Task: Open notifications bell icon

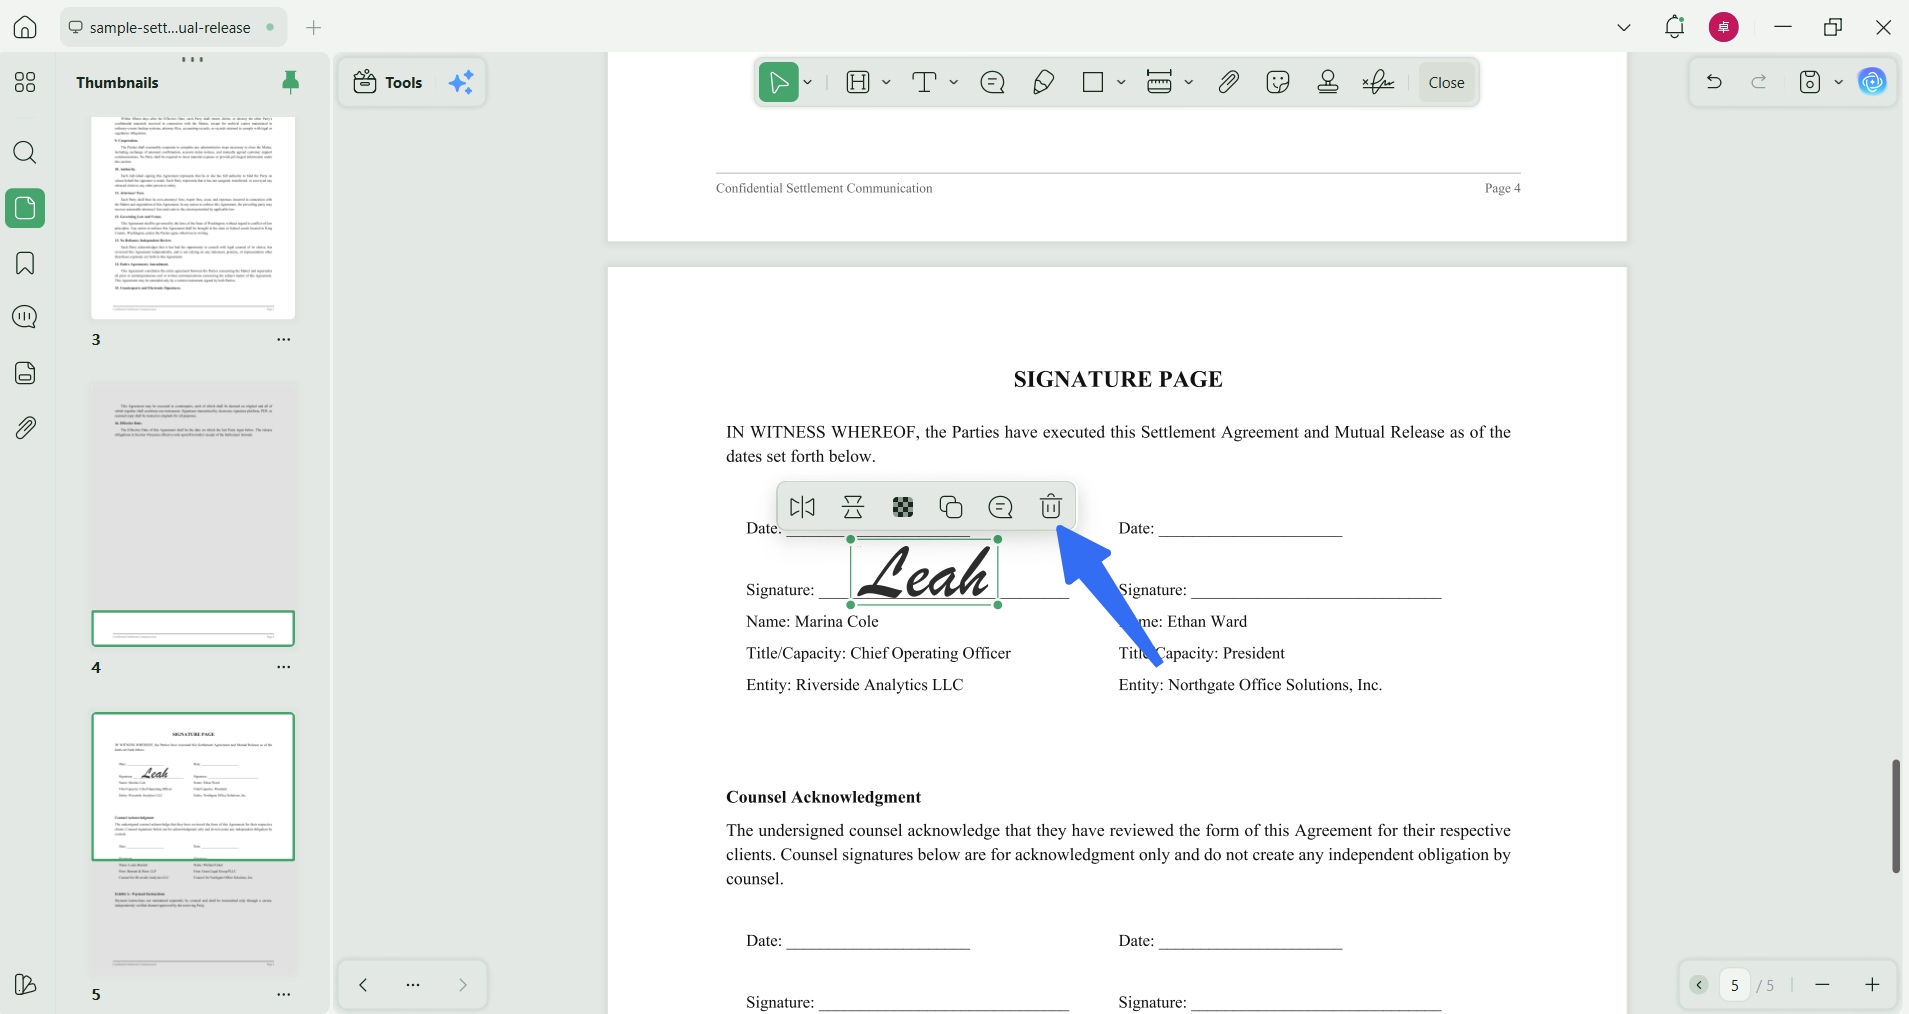Action: click(x=1675, y=27)
